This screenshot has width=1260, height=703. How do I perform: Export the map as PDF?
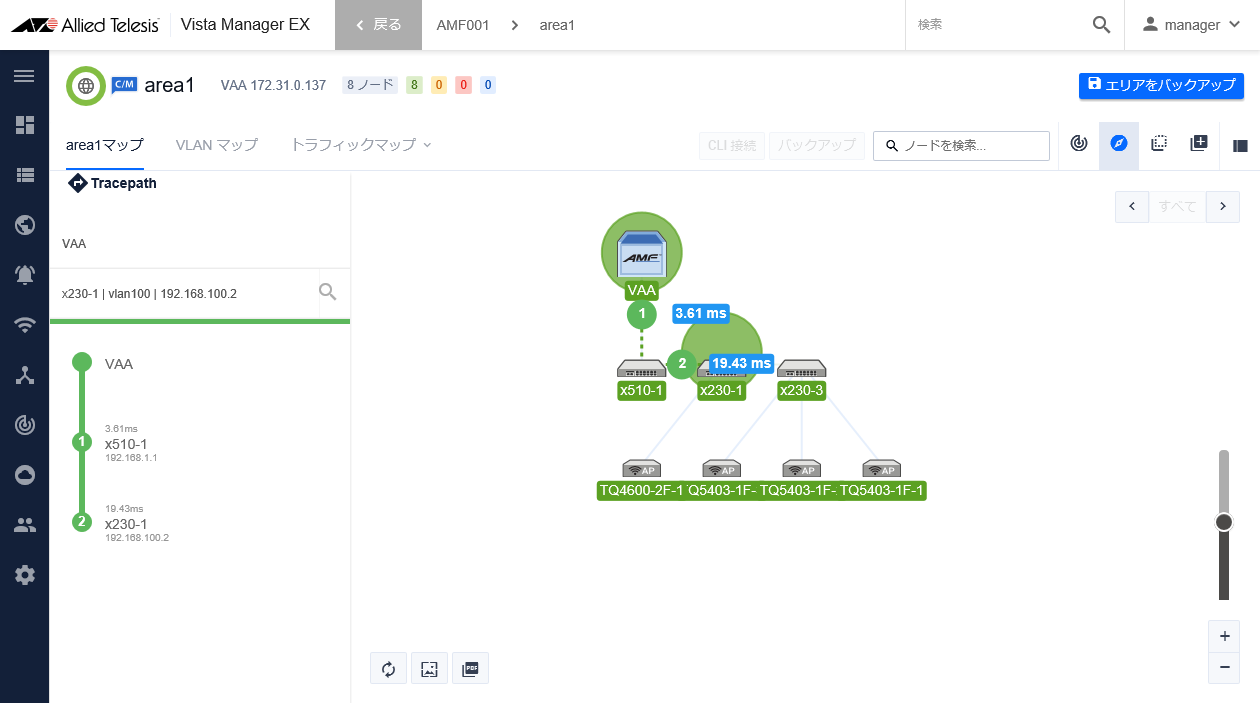470,669
